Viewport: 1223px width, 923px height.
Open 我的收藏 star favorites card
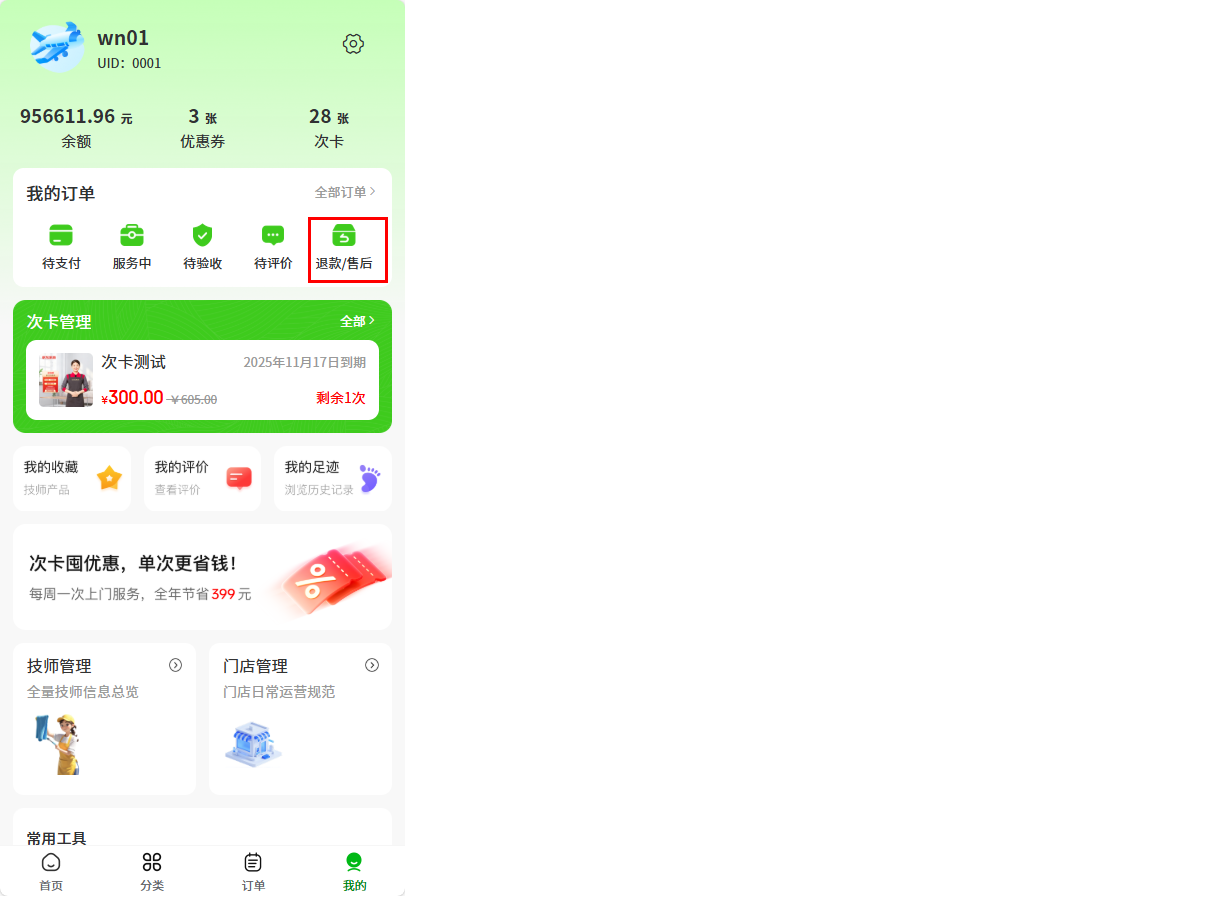coord(72,478)
